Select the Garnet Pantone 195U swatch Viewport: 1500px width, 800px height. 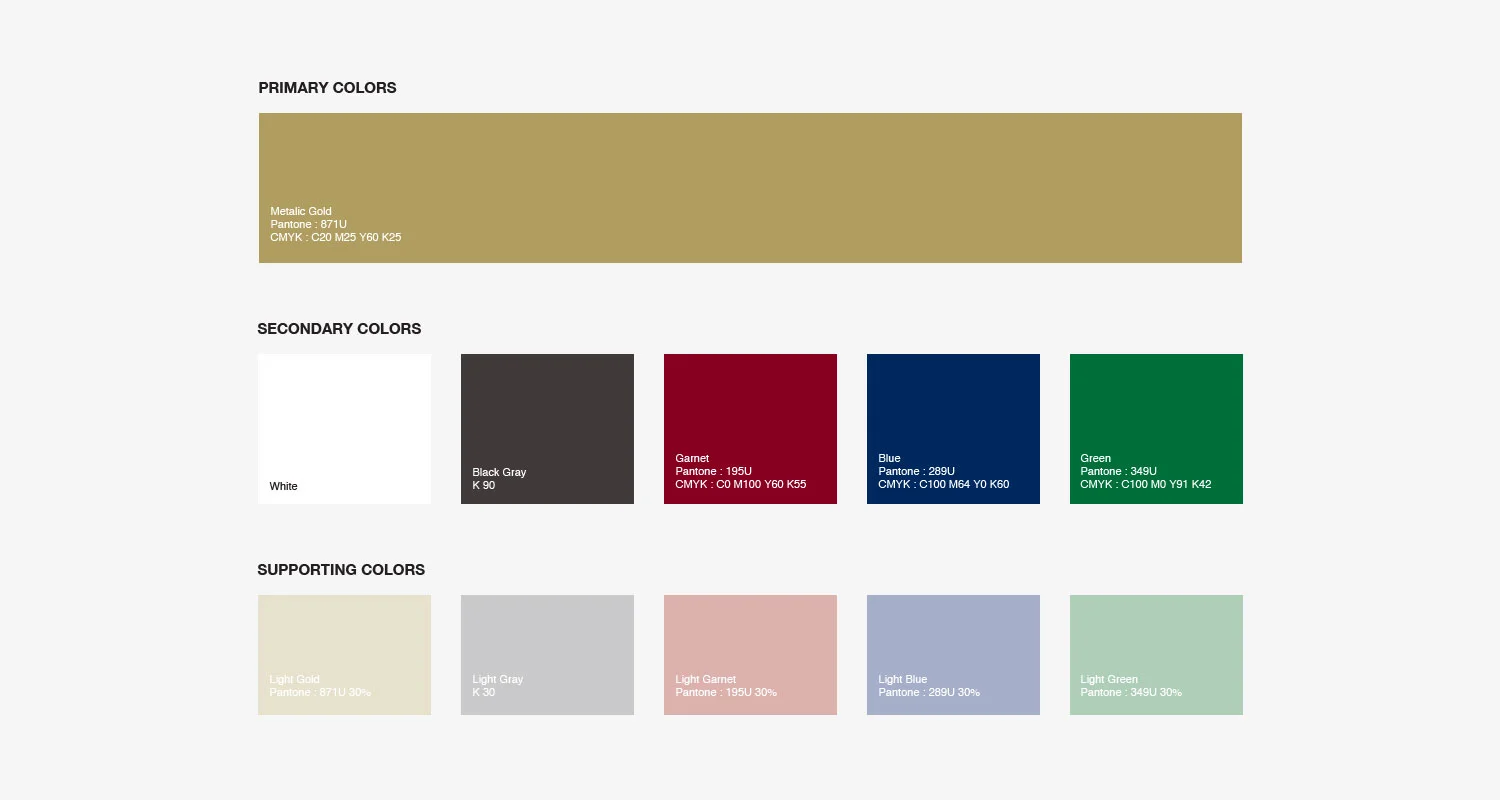(x=750, y=429)
